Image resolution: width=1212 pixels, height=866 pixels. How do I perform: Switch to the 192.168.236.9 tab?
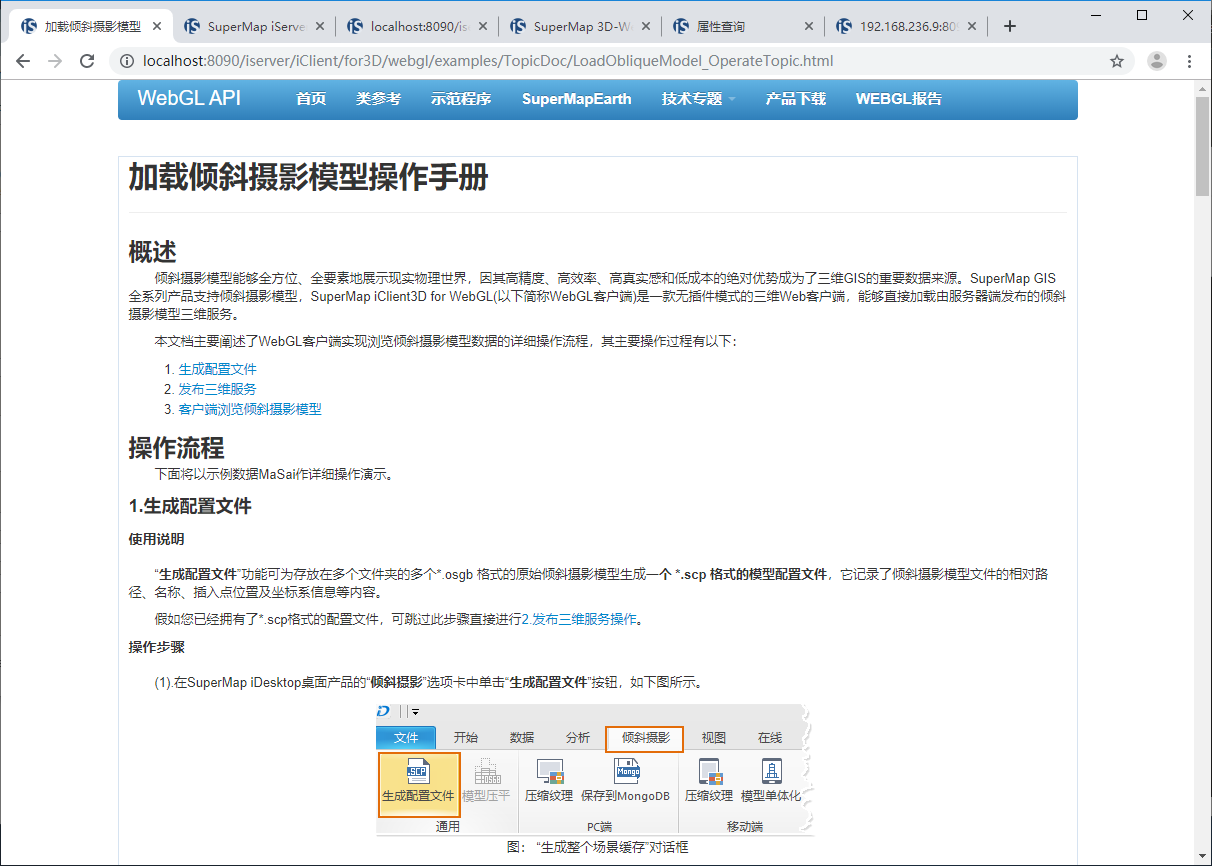pyautogui.click(x=905, y=27)
